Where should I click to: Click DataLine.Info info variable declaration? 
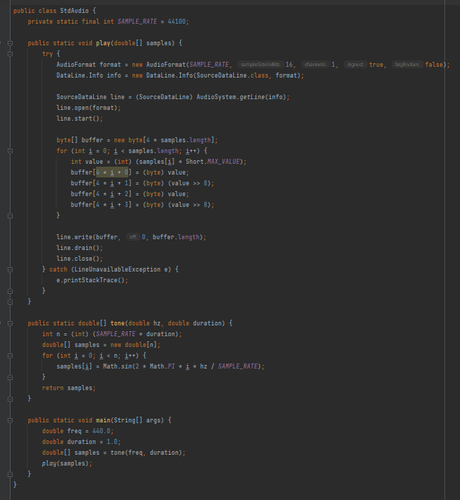point(89,75)
